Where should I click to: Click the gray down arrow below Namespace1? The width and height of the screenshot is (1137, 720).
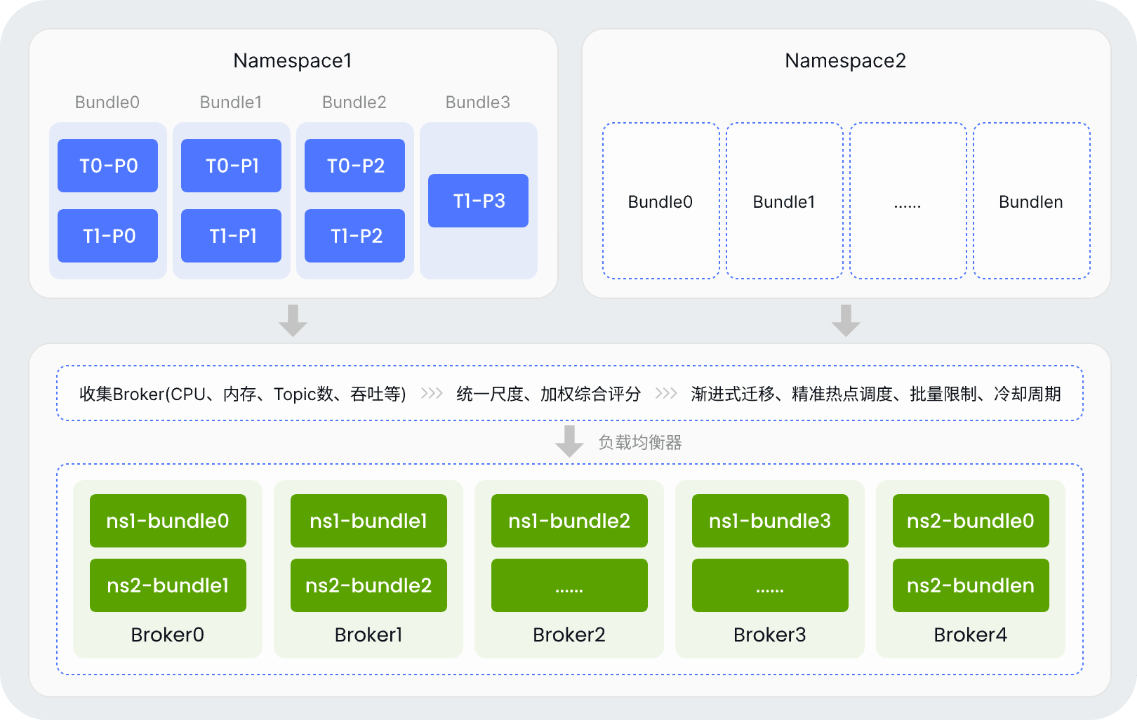point(293,320)
